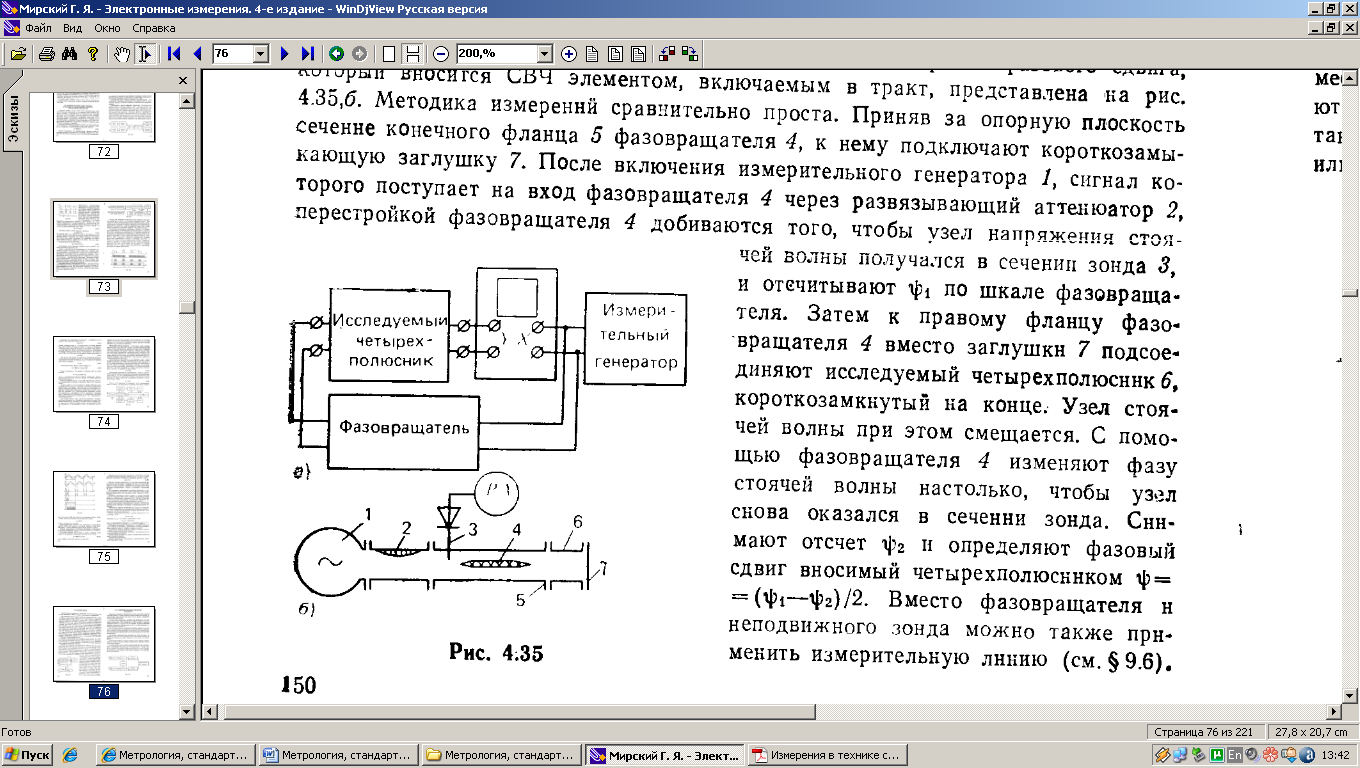Select page 75 thumbnail
1360x768 pixels.
(104, 510)
